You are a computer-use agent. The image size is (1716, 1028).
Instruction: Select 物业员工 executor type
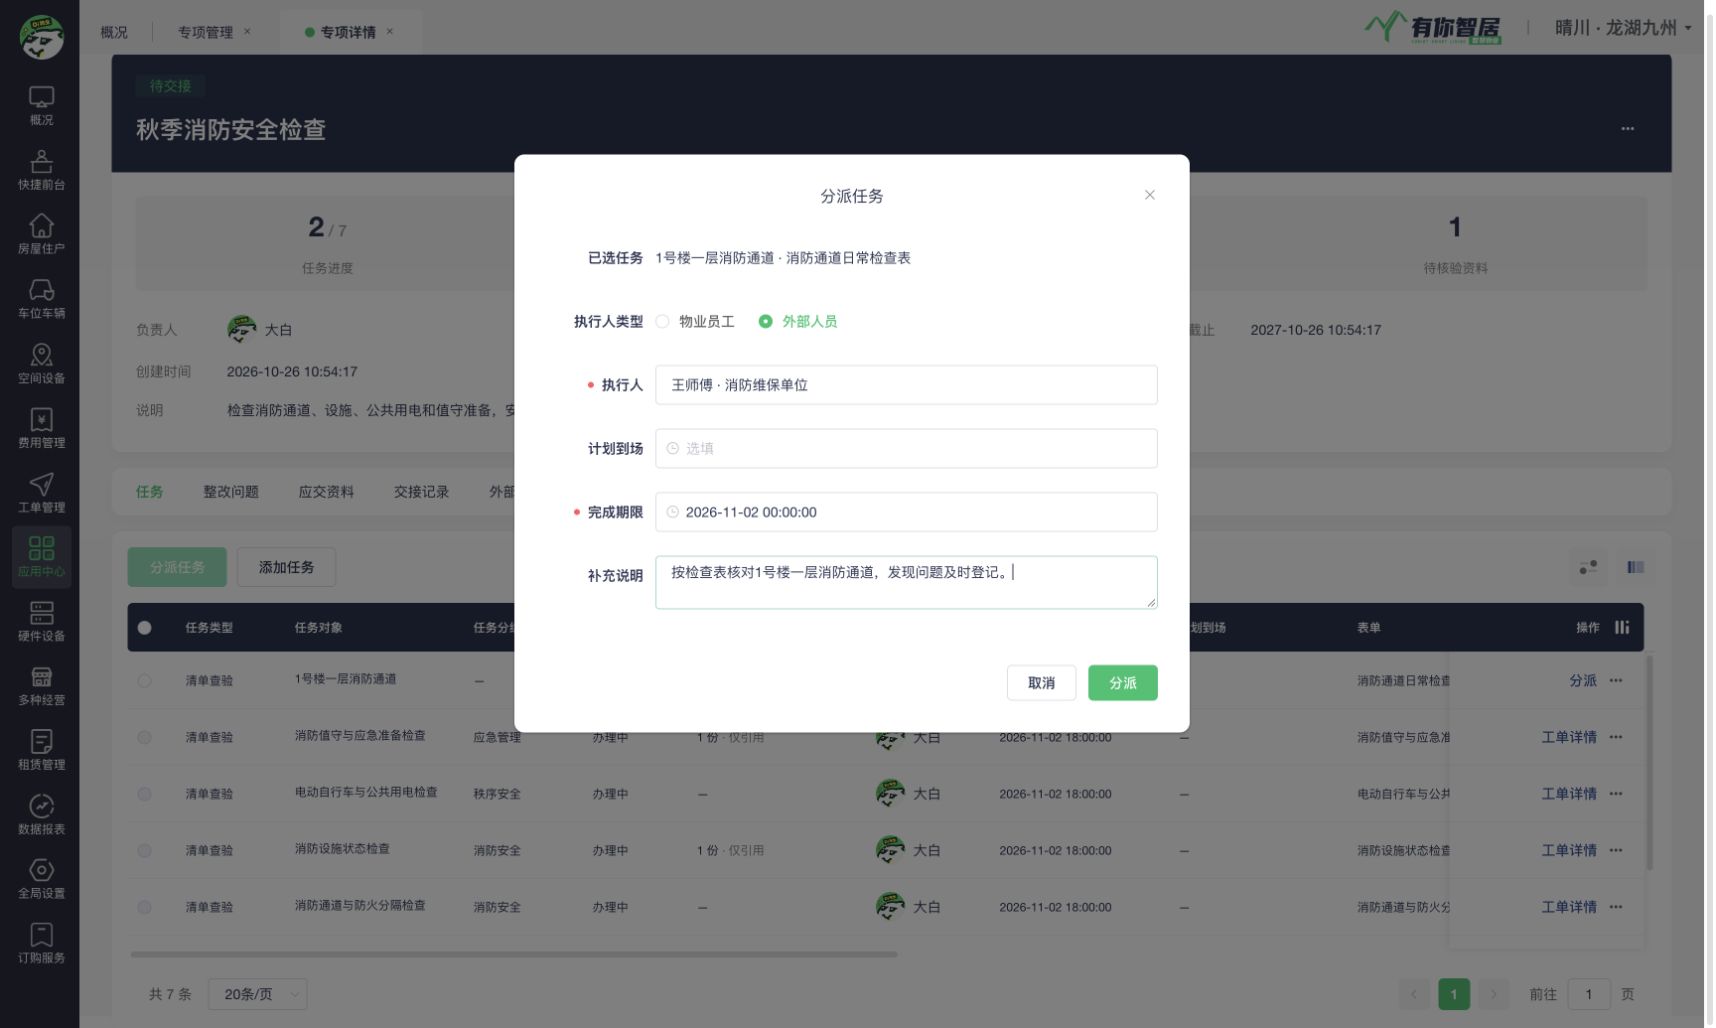click(696, 321)
